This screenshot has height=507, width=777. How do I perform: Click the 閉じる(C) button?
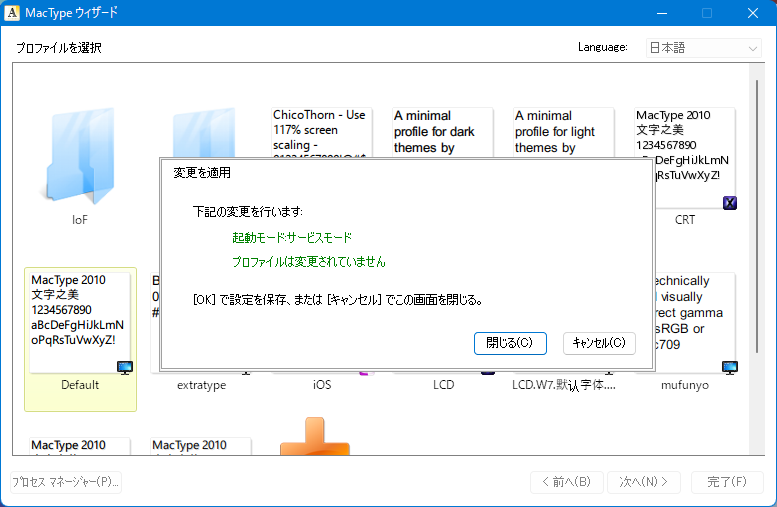pos(510,343)
